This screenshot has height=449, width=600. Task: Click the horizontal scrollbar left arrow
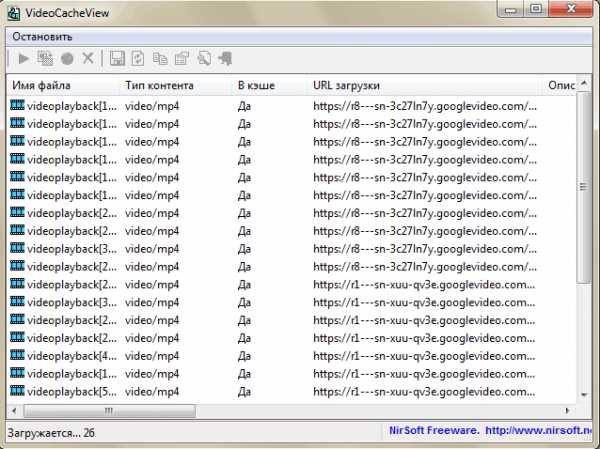coord(14,411)
